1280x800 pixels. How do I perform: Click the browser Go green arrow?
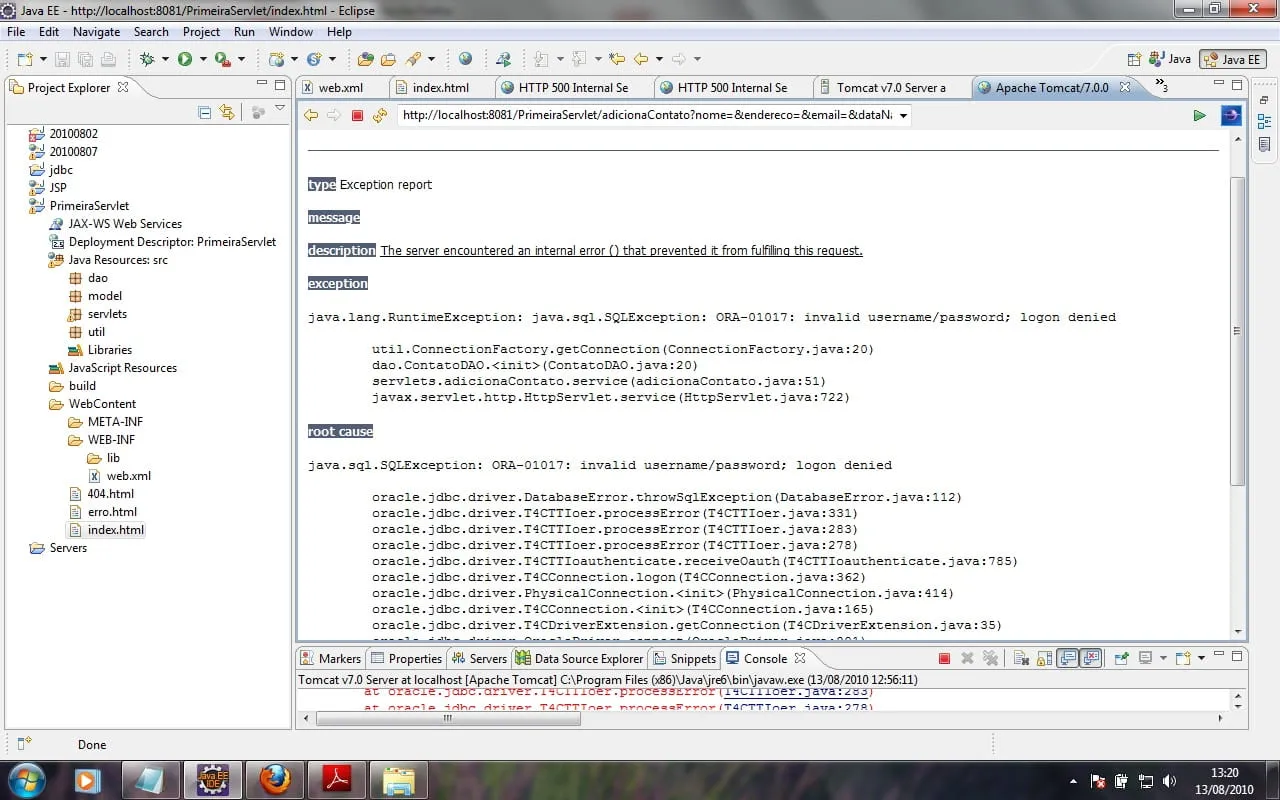tap(1199, 115)
